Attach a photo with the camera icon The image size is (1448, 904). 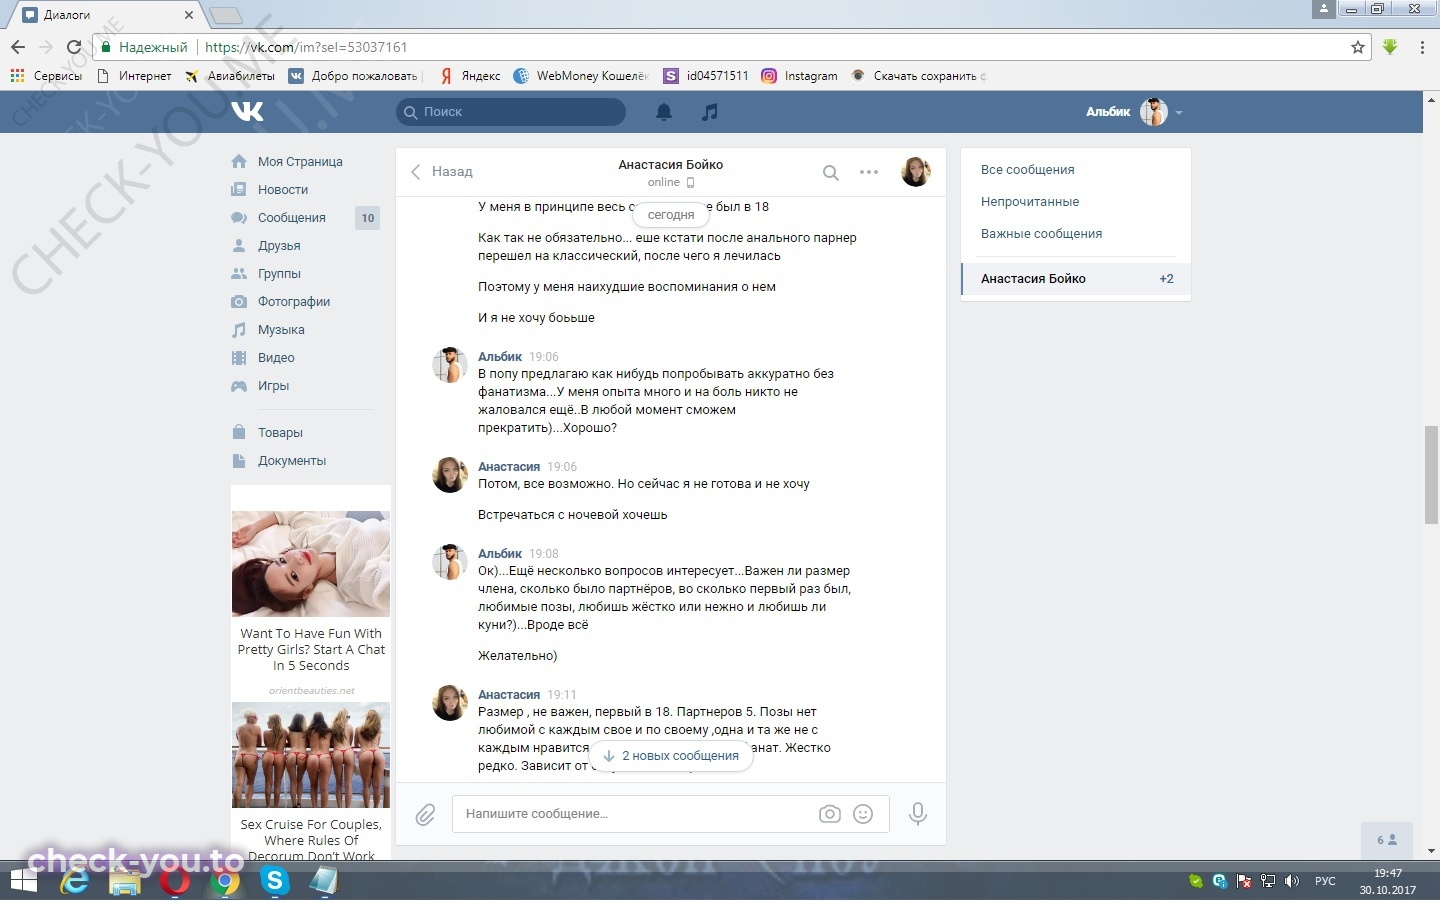click(x=830, y=814)
